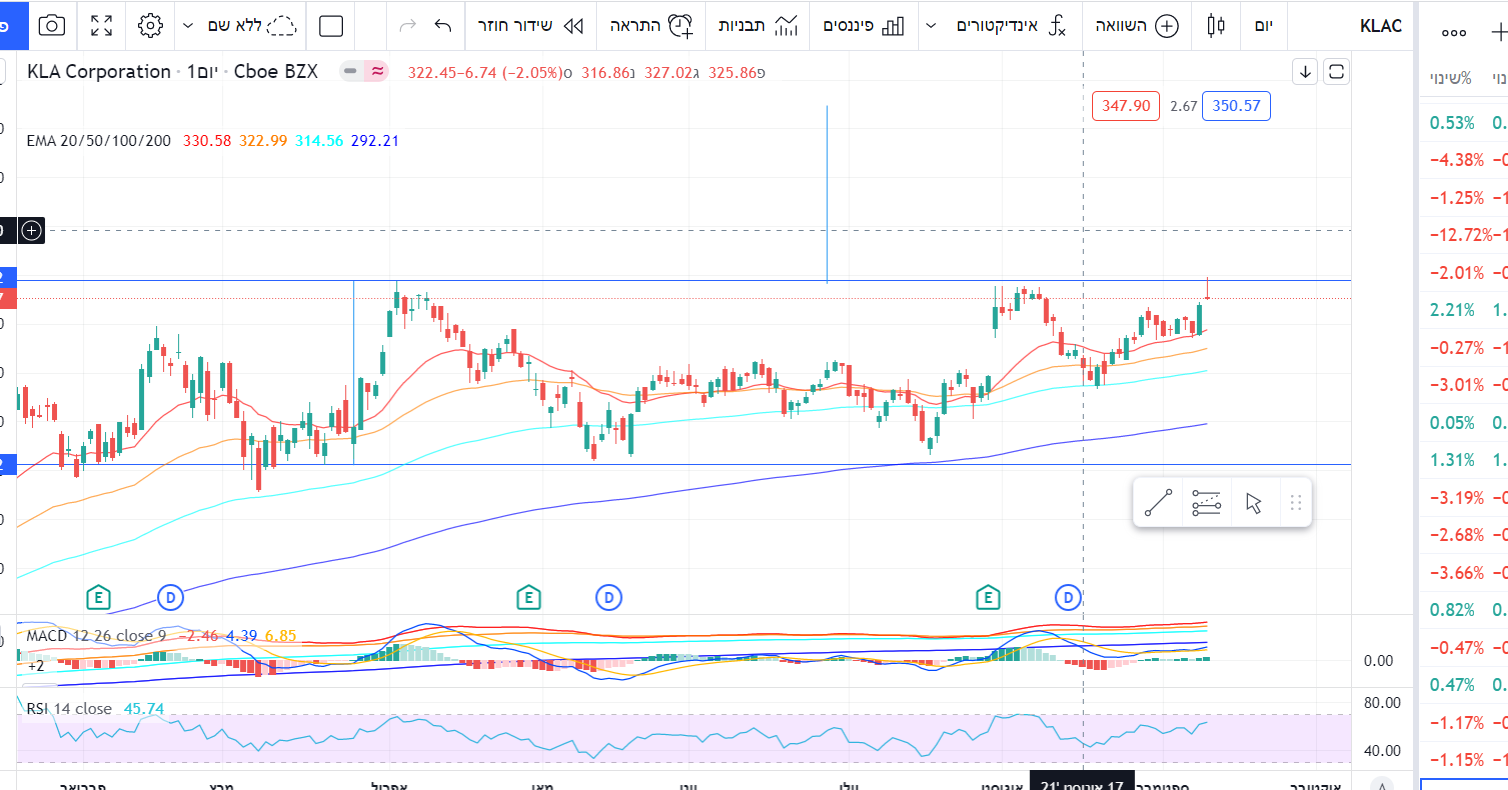Image resolution: width=1508 pixels, height=790 pixels.
Task: Click the rounded rectangle pane icon at chart corner
Action: tap(1336, 72)
